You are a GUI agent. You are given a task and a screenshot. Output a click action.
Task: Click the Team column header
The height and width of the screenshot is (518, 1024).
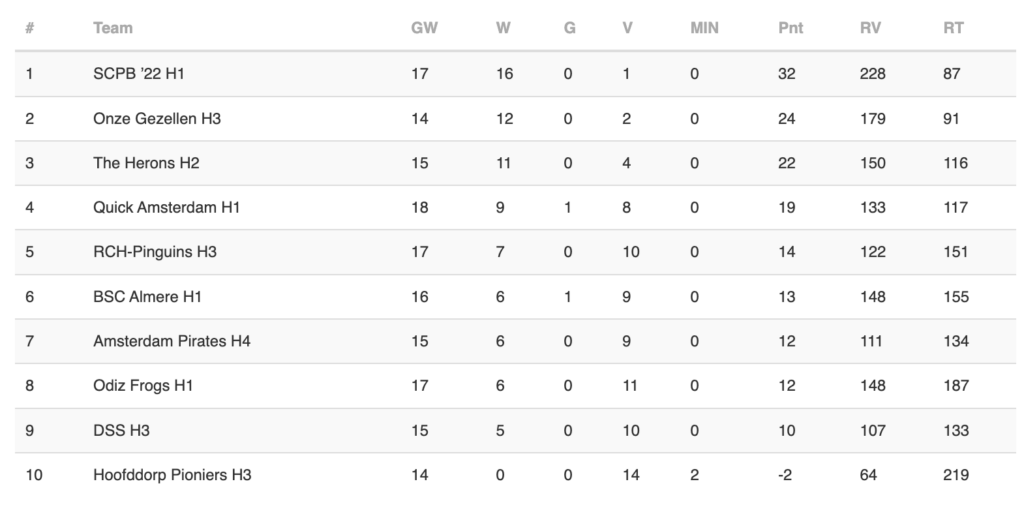[x=112, y=28]
